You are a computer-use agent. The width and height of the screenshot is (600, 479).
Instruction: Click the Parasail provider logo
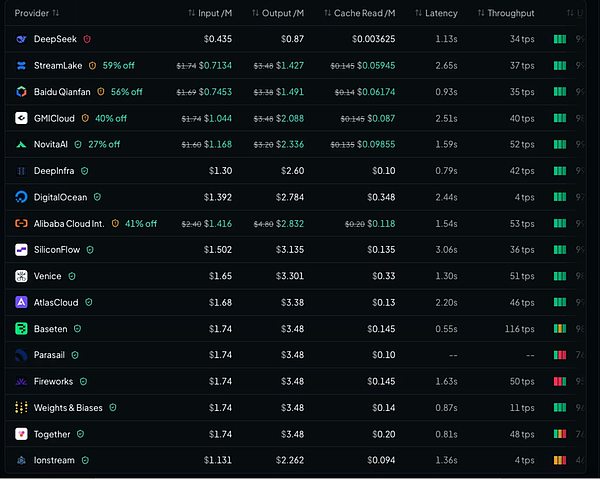pyautogui.click(x=21, y=355)
